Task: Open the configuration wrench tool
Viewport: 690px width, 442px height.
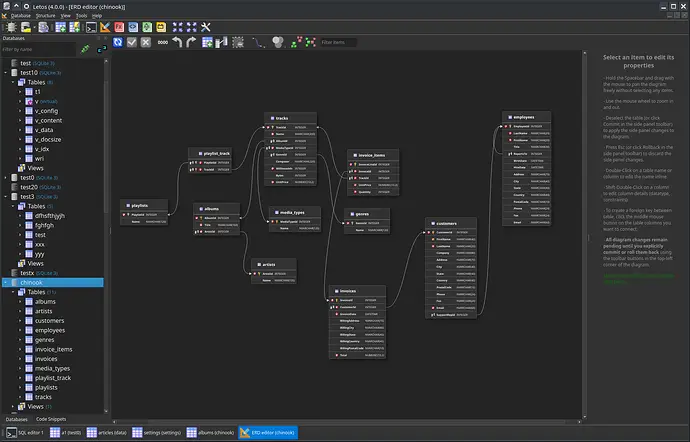Action: coord(206,27)
